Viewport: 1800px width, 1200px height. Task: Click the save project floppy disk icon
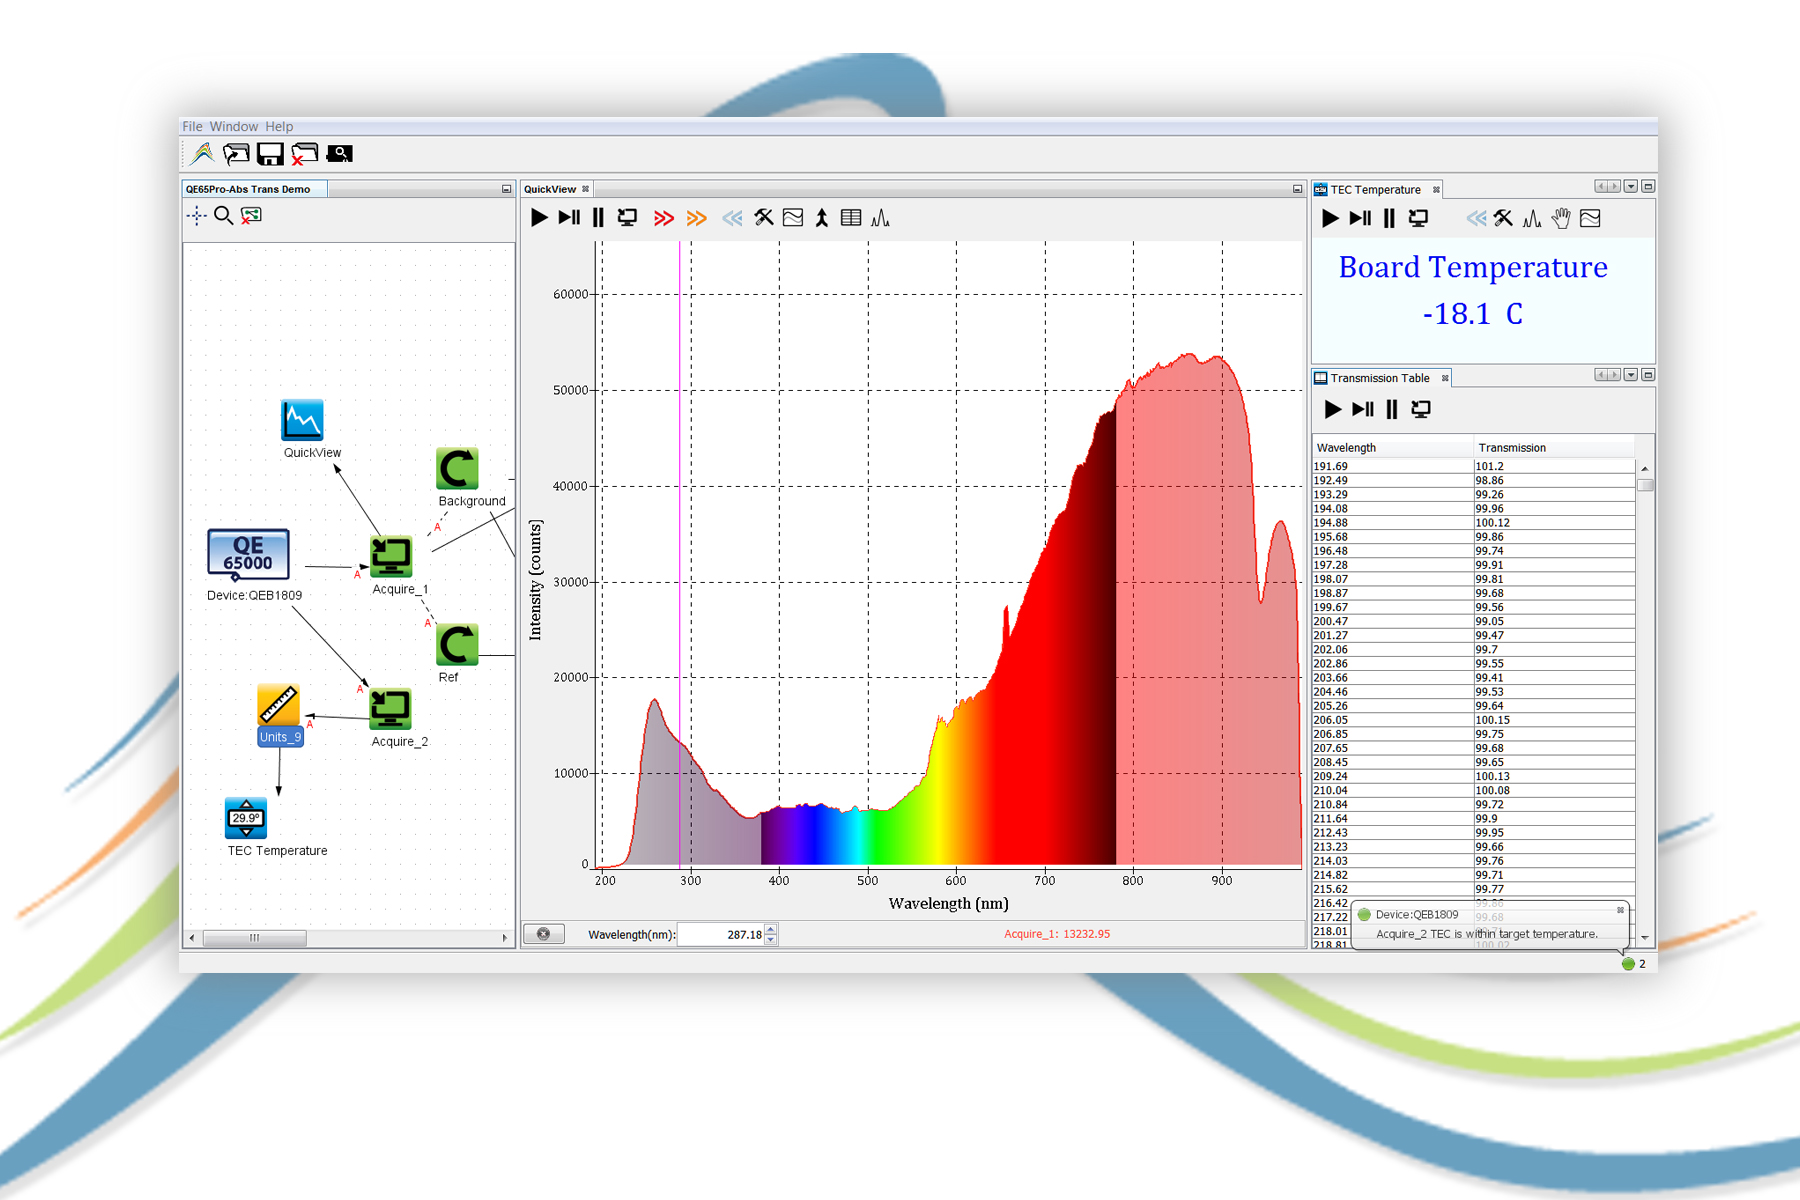tap(270, 154)
